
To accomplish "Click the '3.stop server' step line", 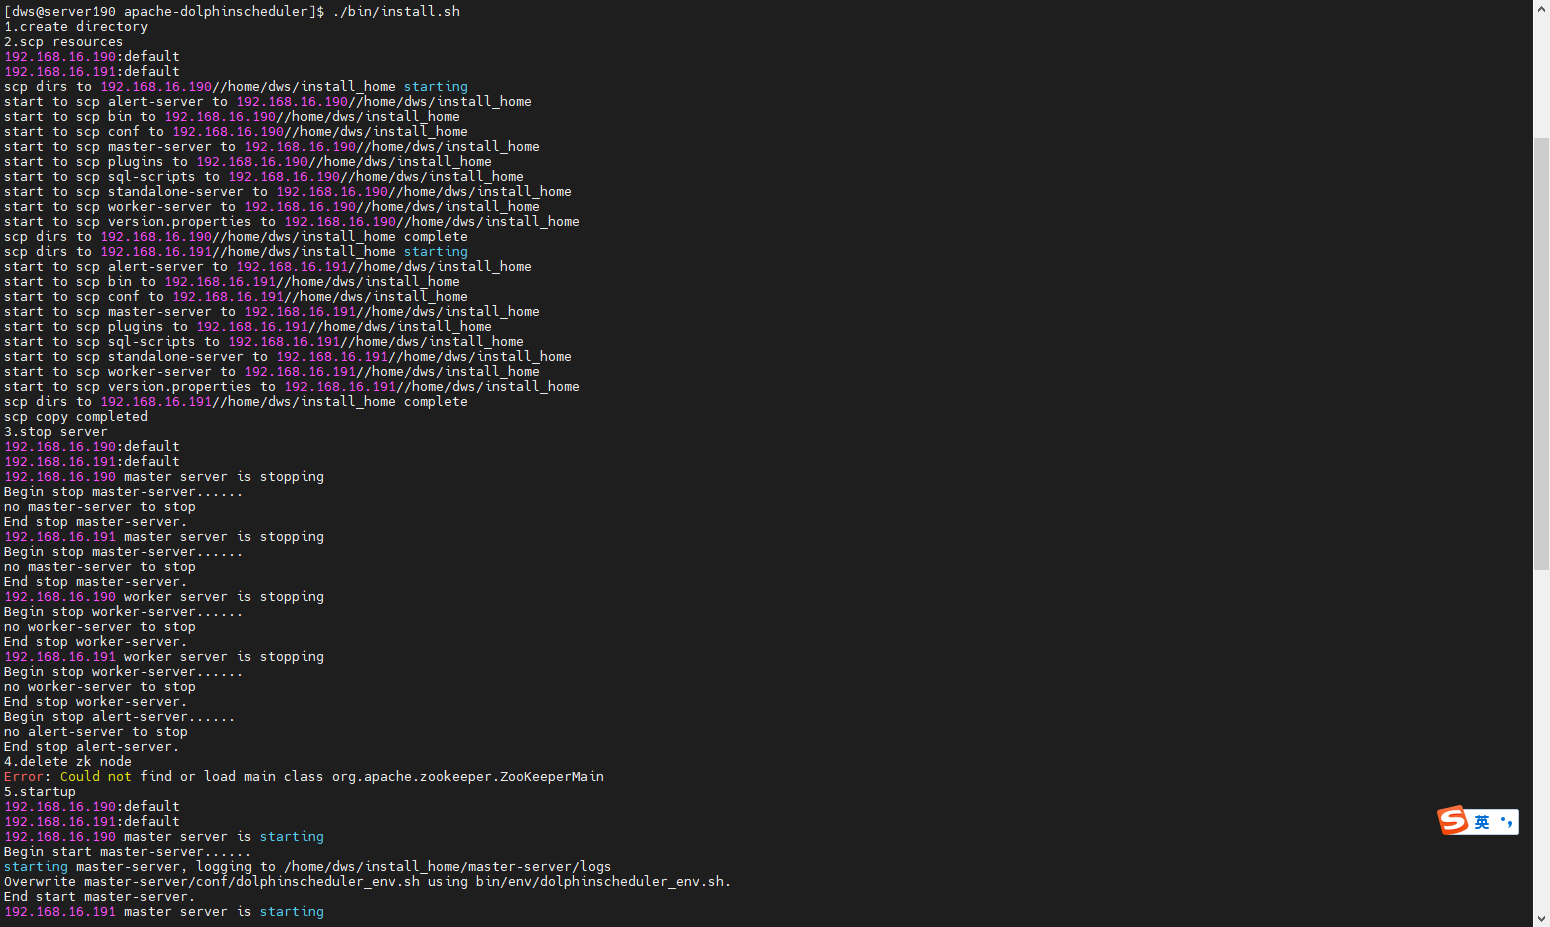I will click(56, 432).
